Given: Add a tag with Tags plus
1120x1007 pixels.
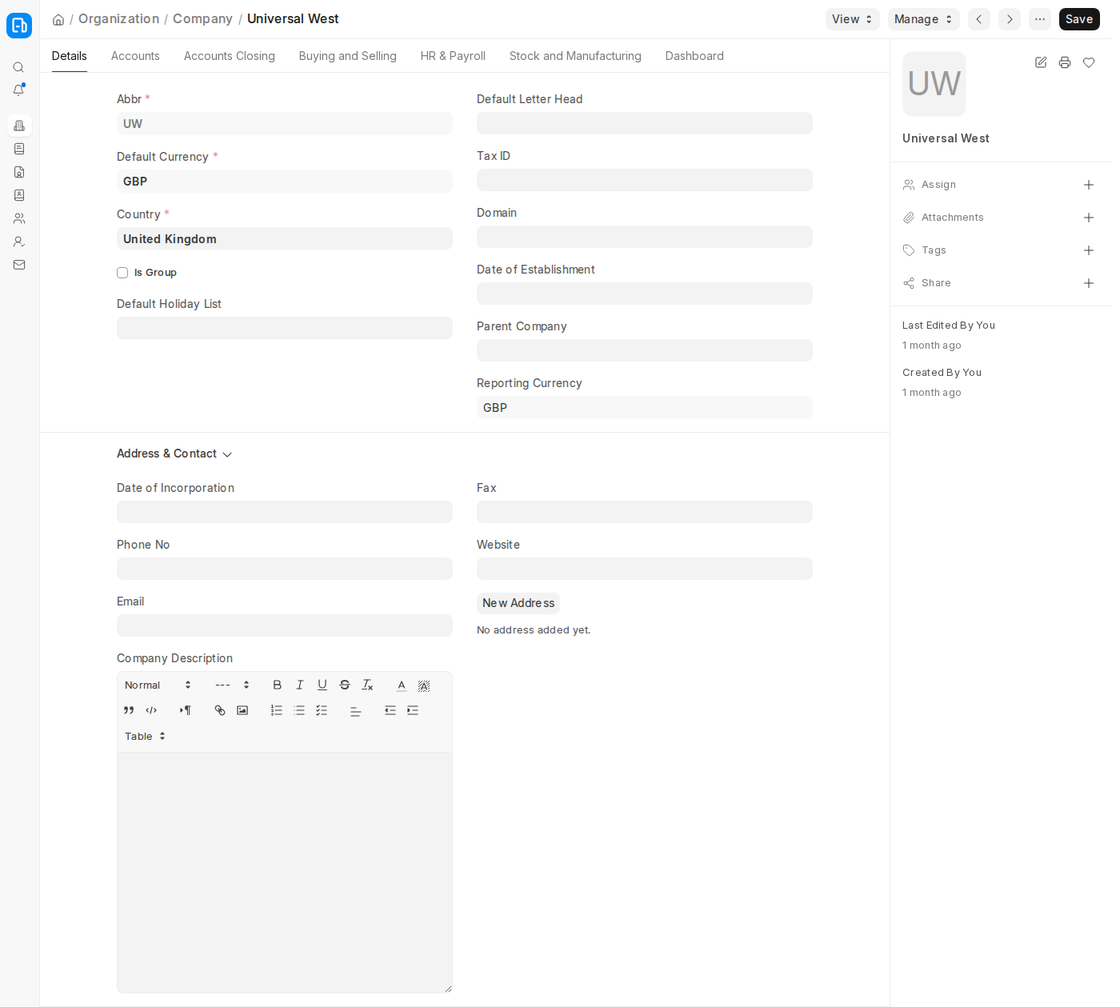Looking at the screenshot, I should (x=1089, y=251).
